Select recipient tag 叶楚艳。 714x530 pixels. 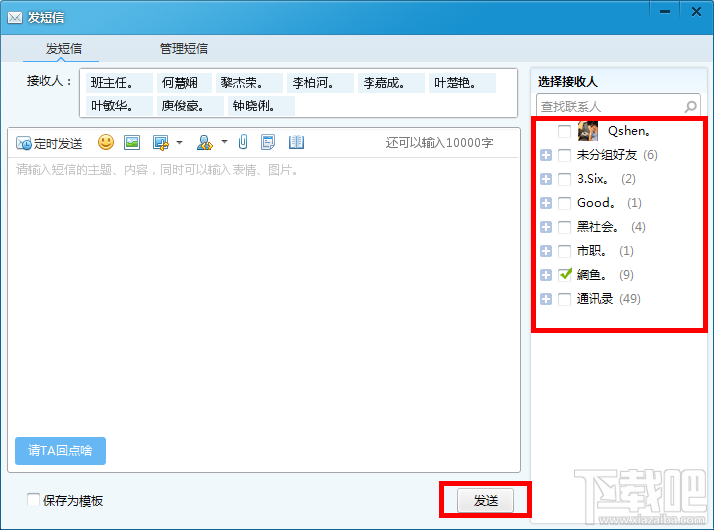coord(462,83)
